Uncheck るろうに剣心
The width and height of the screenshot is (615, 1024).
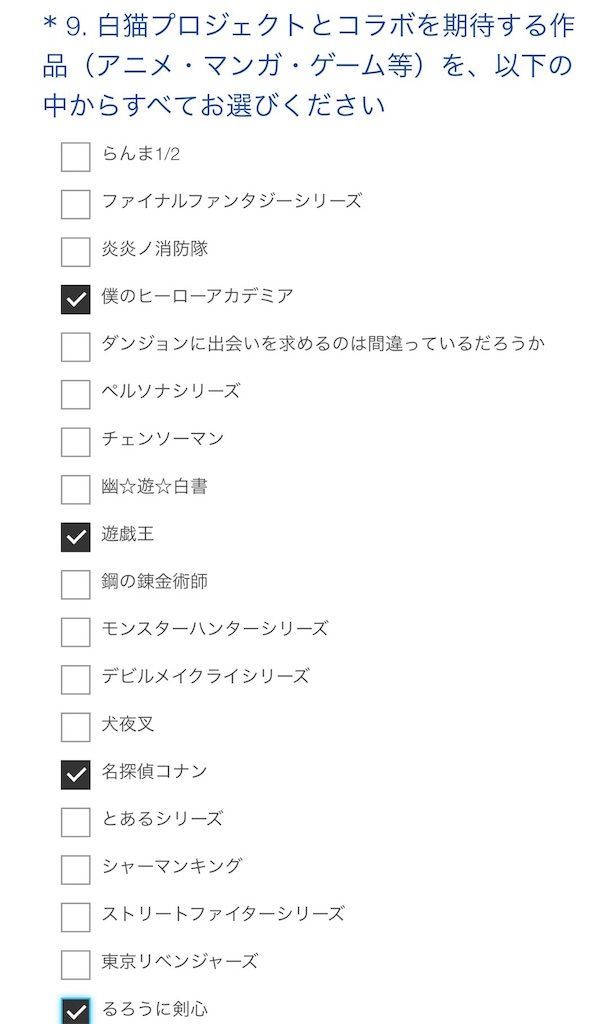tap(73, 1009)
